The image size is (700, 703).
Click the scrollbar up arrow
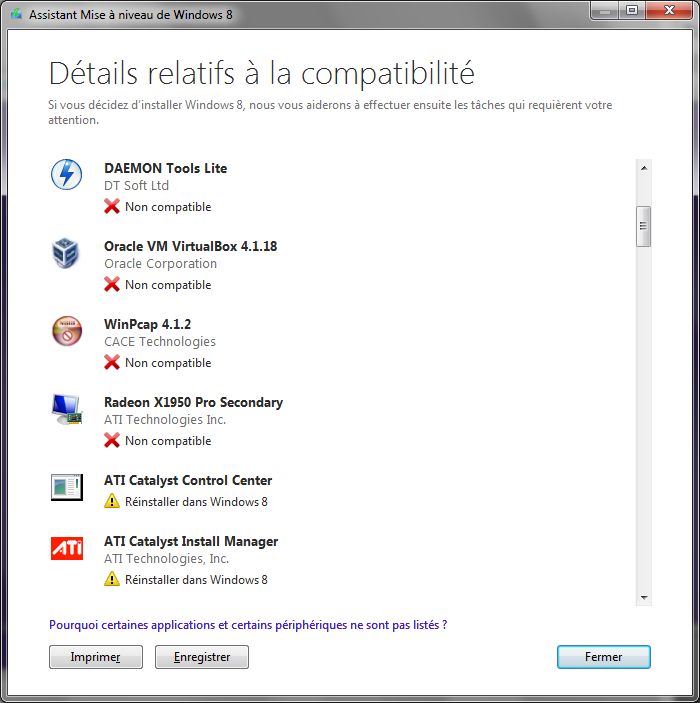pos(644,168)
